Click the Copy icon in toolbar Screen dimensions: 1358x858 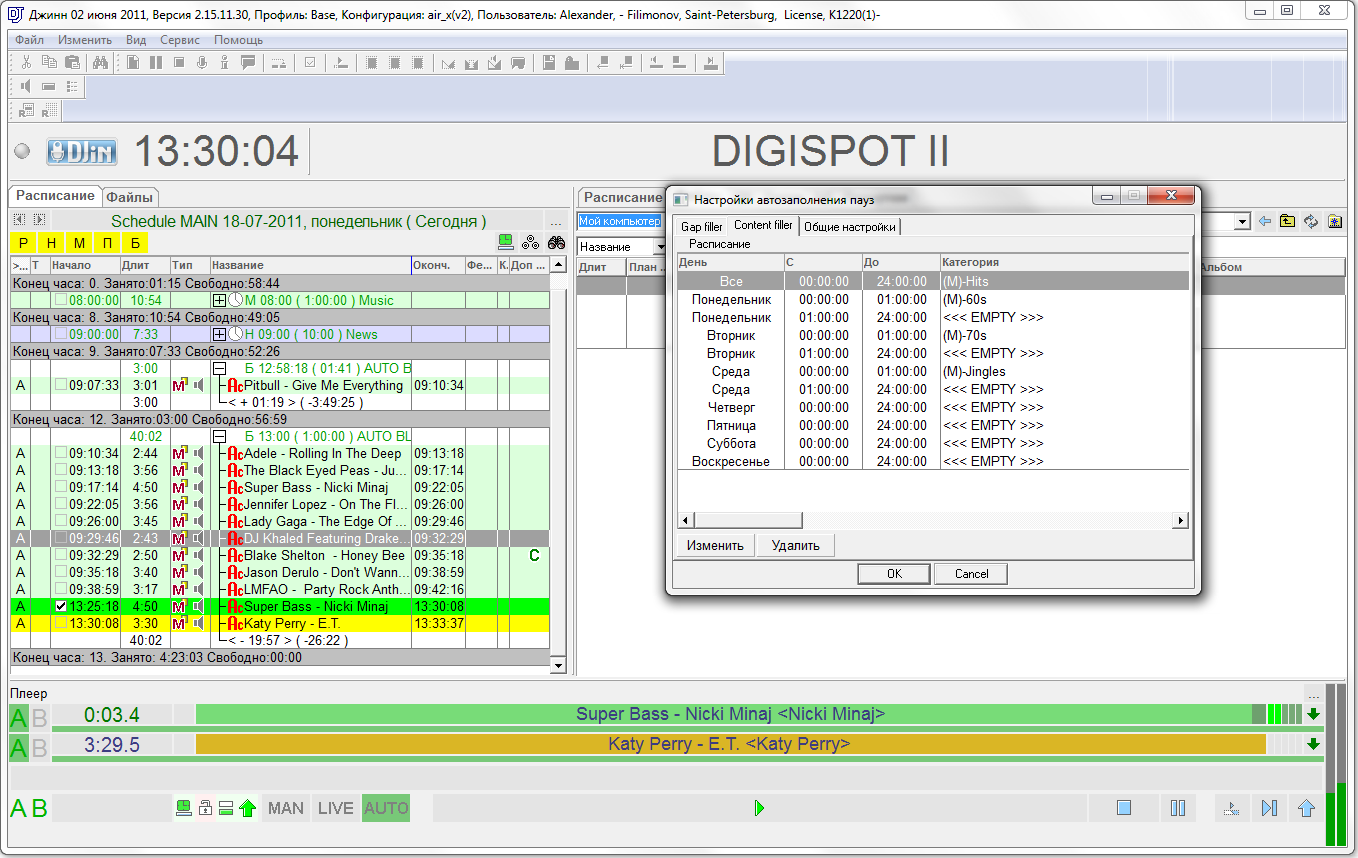48,62
